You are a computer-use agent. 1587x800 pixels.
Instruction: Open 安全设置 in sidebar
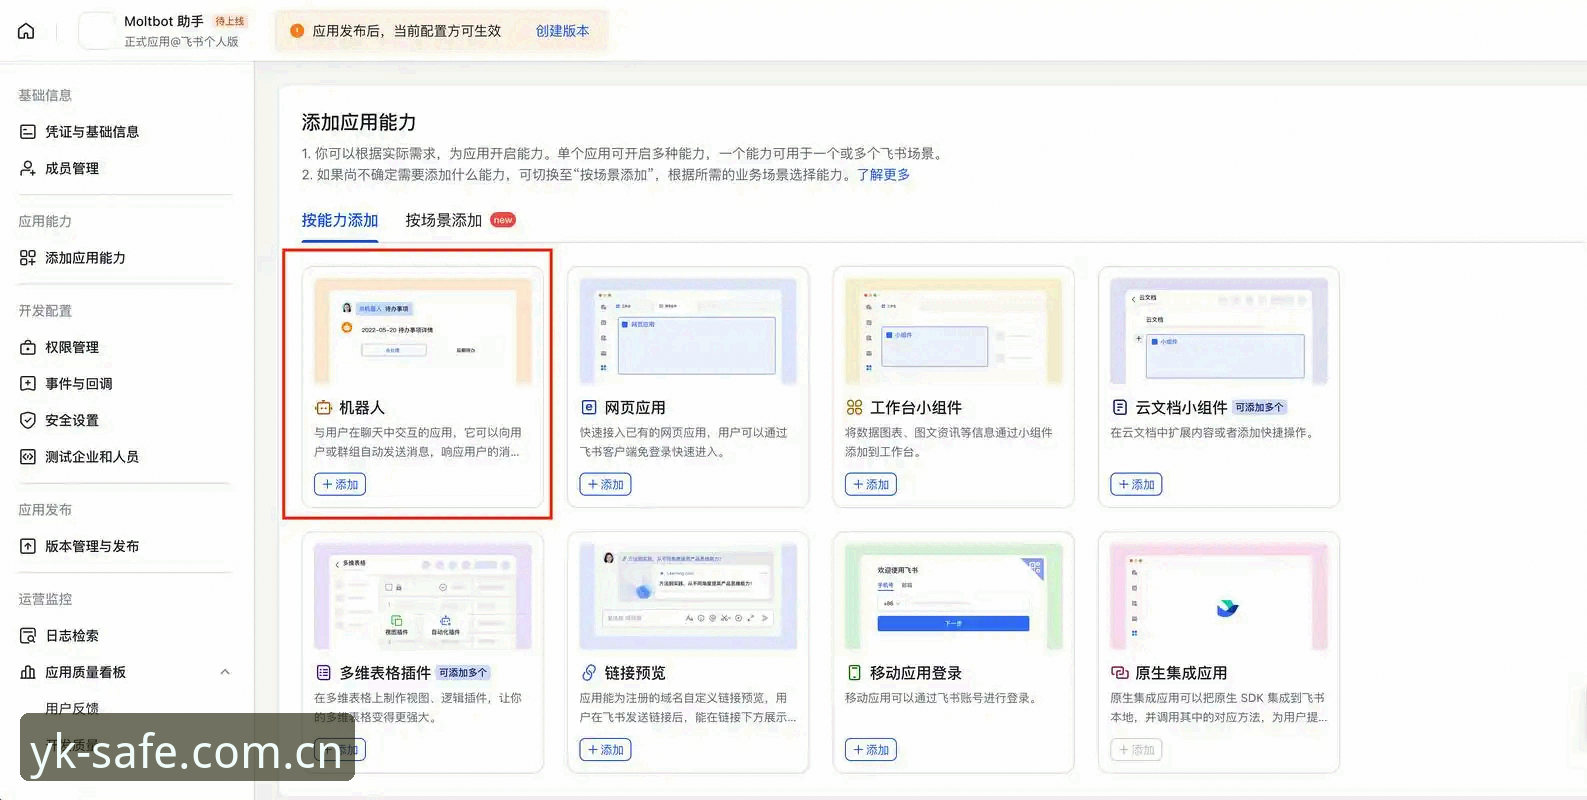point(72,420)
